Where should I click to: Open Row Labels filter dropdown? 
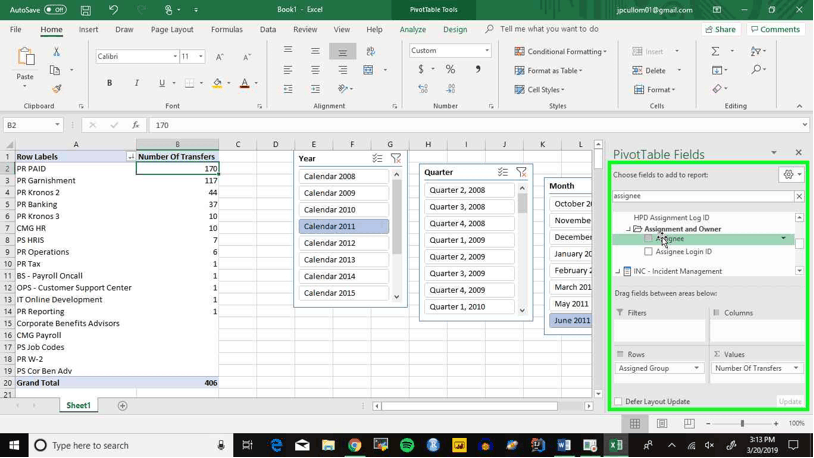click(130, 156)
